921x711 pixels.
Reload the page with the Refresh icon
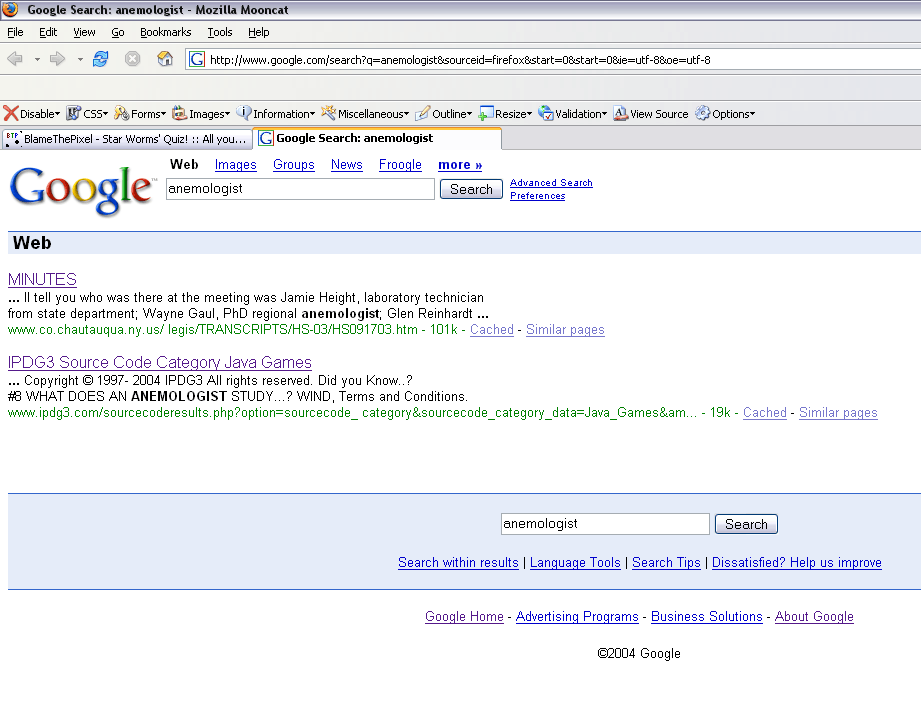(100, 59)
